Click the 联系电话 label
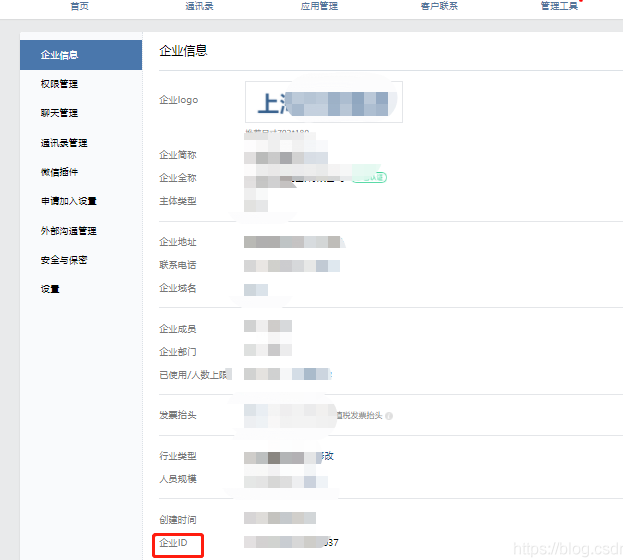Viewport: 623px width, 560px height. click(x=178, y=265)
